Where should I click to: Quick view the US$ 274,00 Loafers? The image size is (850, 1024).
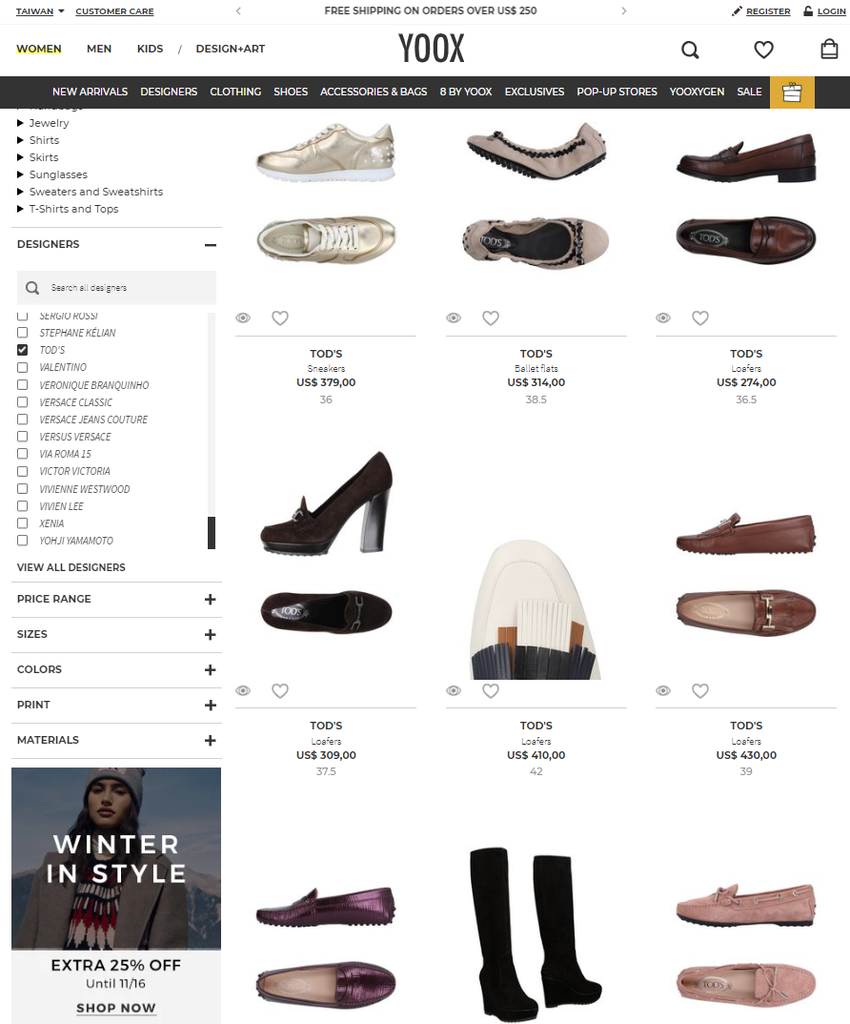coord(663,318)
